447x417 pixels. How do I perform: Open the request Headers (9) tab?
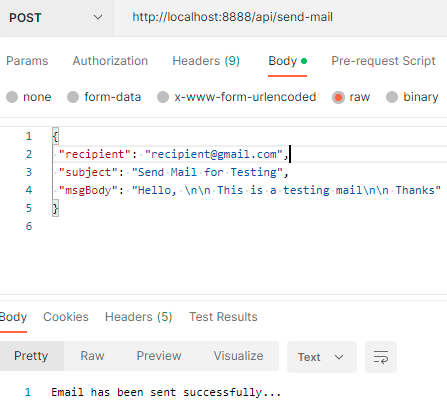click(x=206, y=61)
